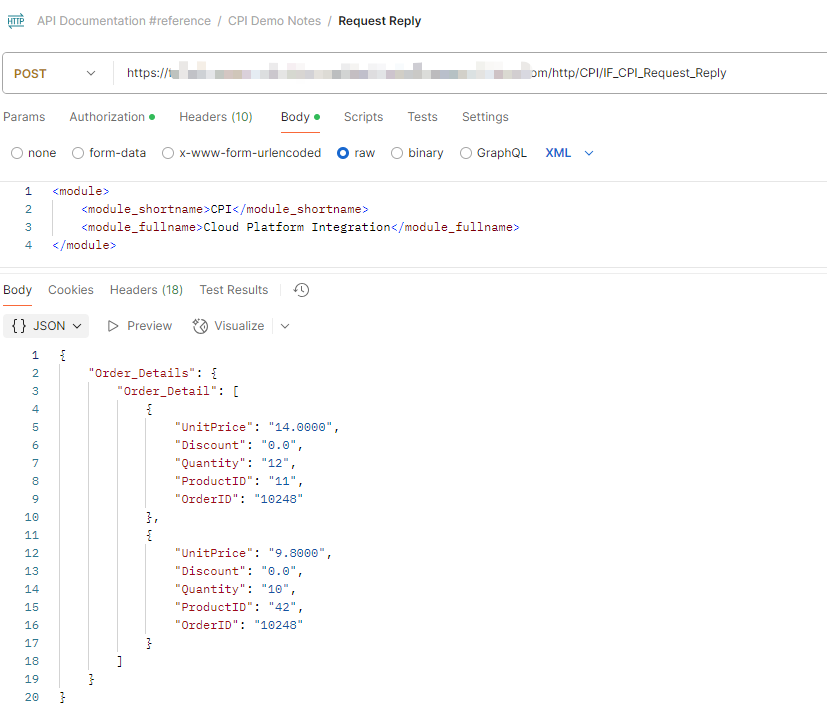This screenshot has width=827, height=705.
Task: Click the Request Reply request title
Action: [380, 21]
